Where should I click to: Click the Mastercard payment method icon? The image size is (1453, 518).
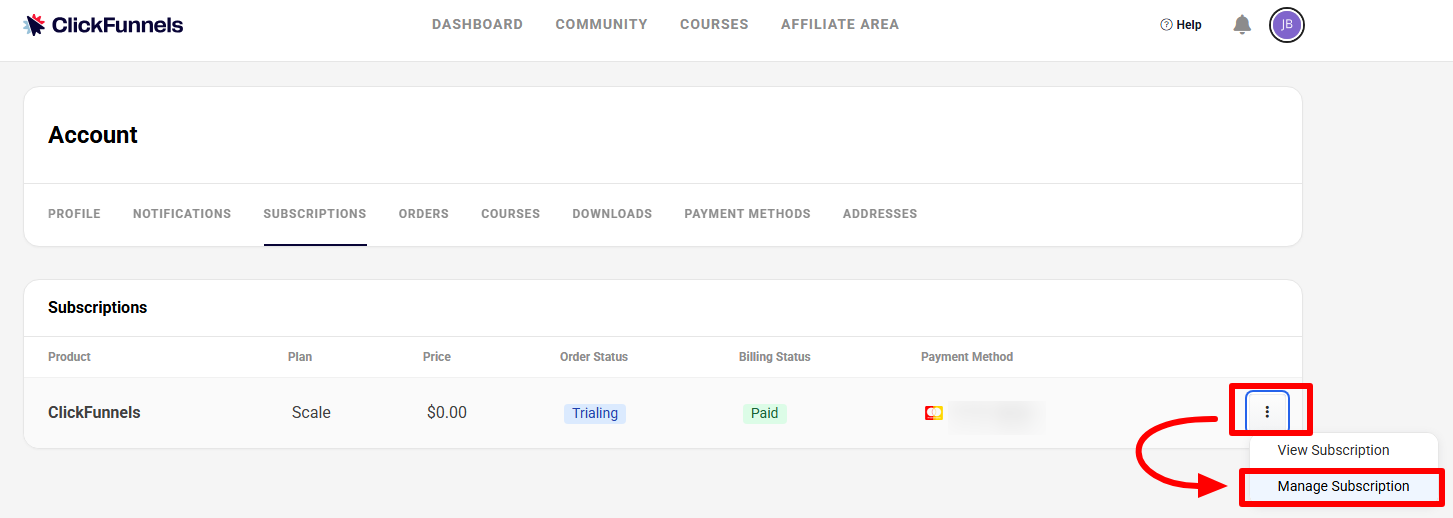pos(934,413)
